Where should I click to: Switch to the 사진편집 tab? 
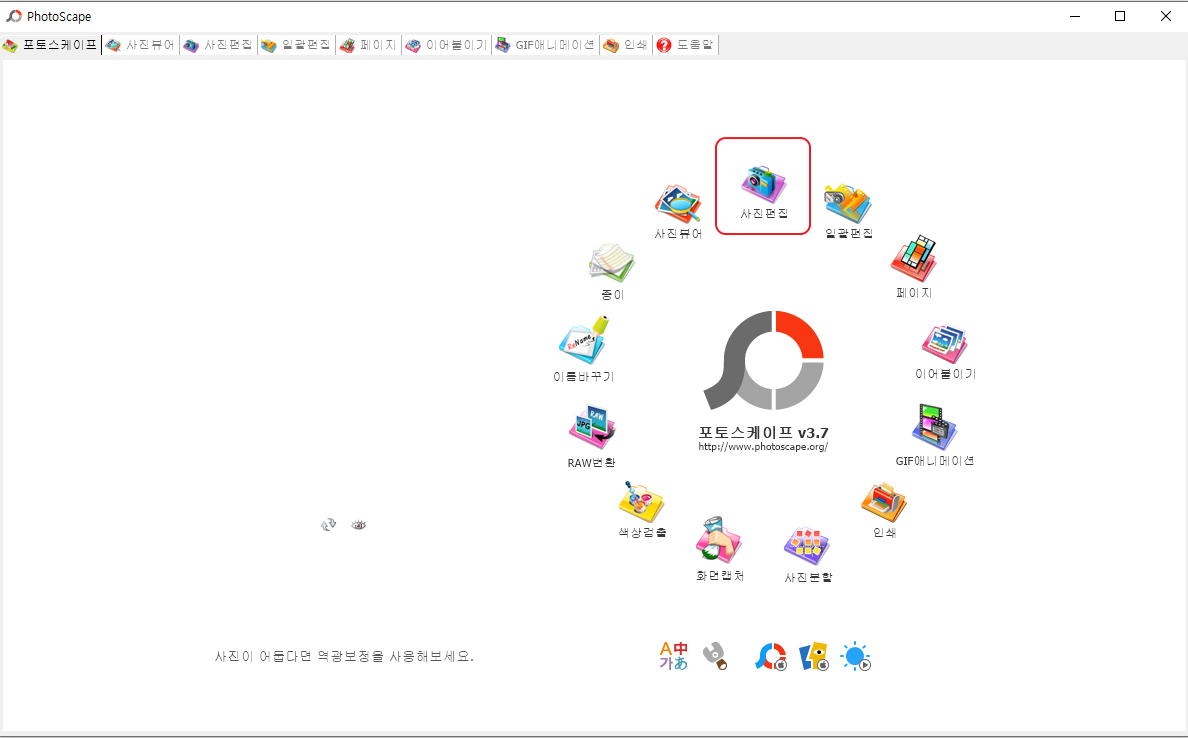pos(218,45)
